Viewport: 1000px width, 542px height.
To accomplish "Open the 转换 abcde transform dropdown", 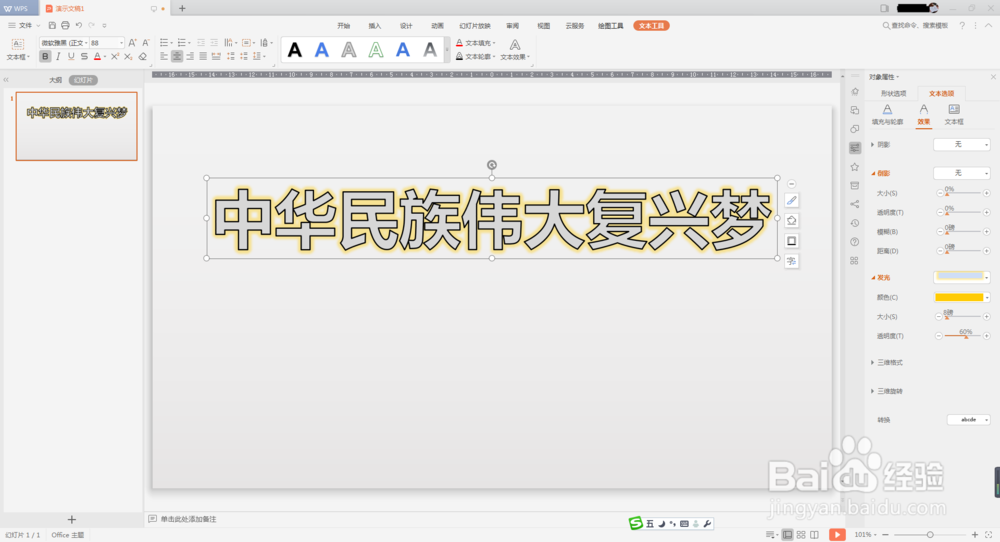I will tap(968, 420).
